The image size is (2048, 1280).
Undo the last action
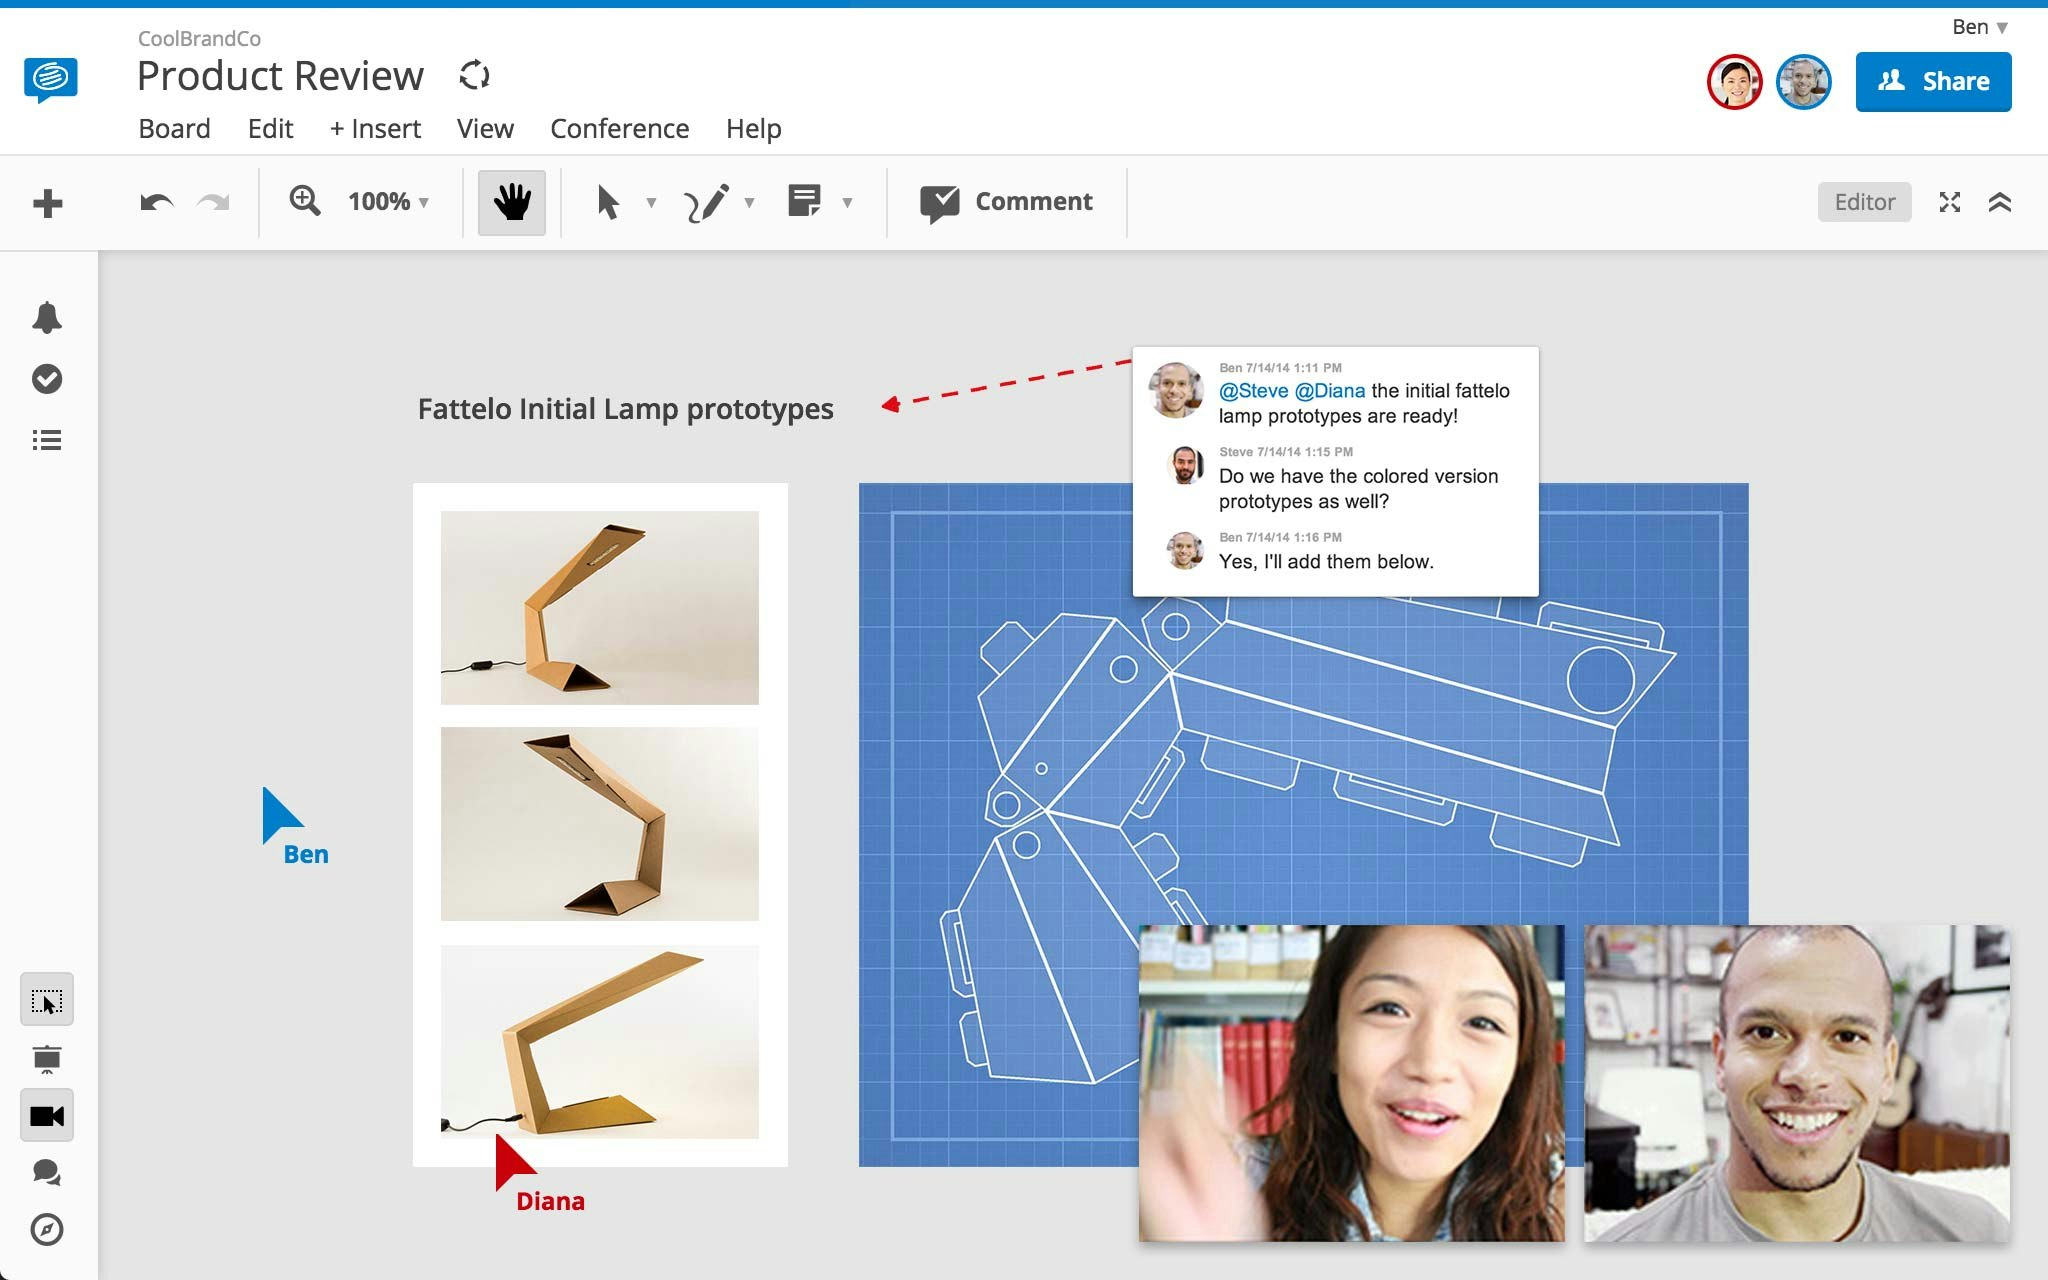158,202
